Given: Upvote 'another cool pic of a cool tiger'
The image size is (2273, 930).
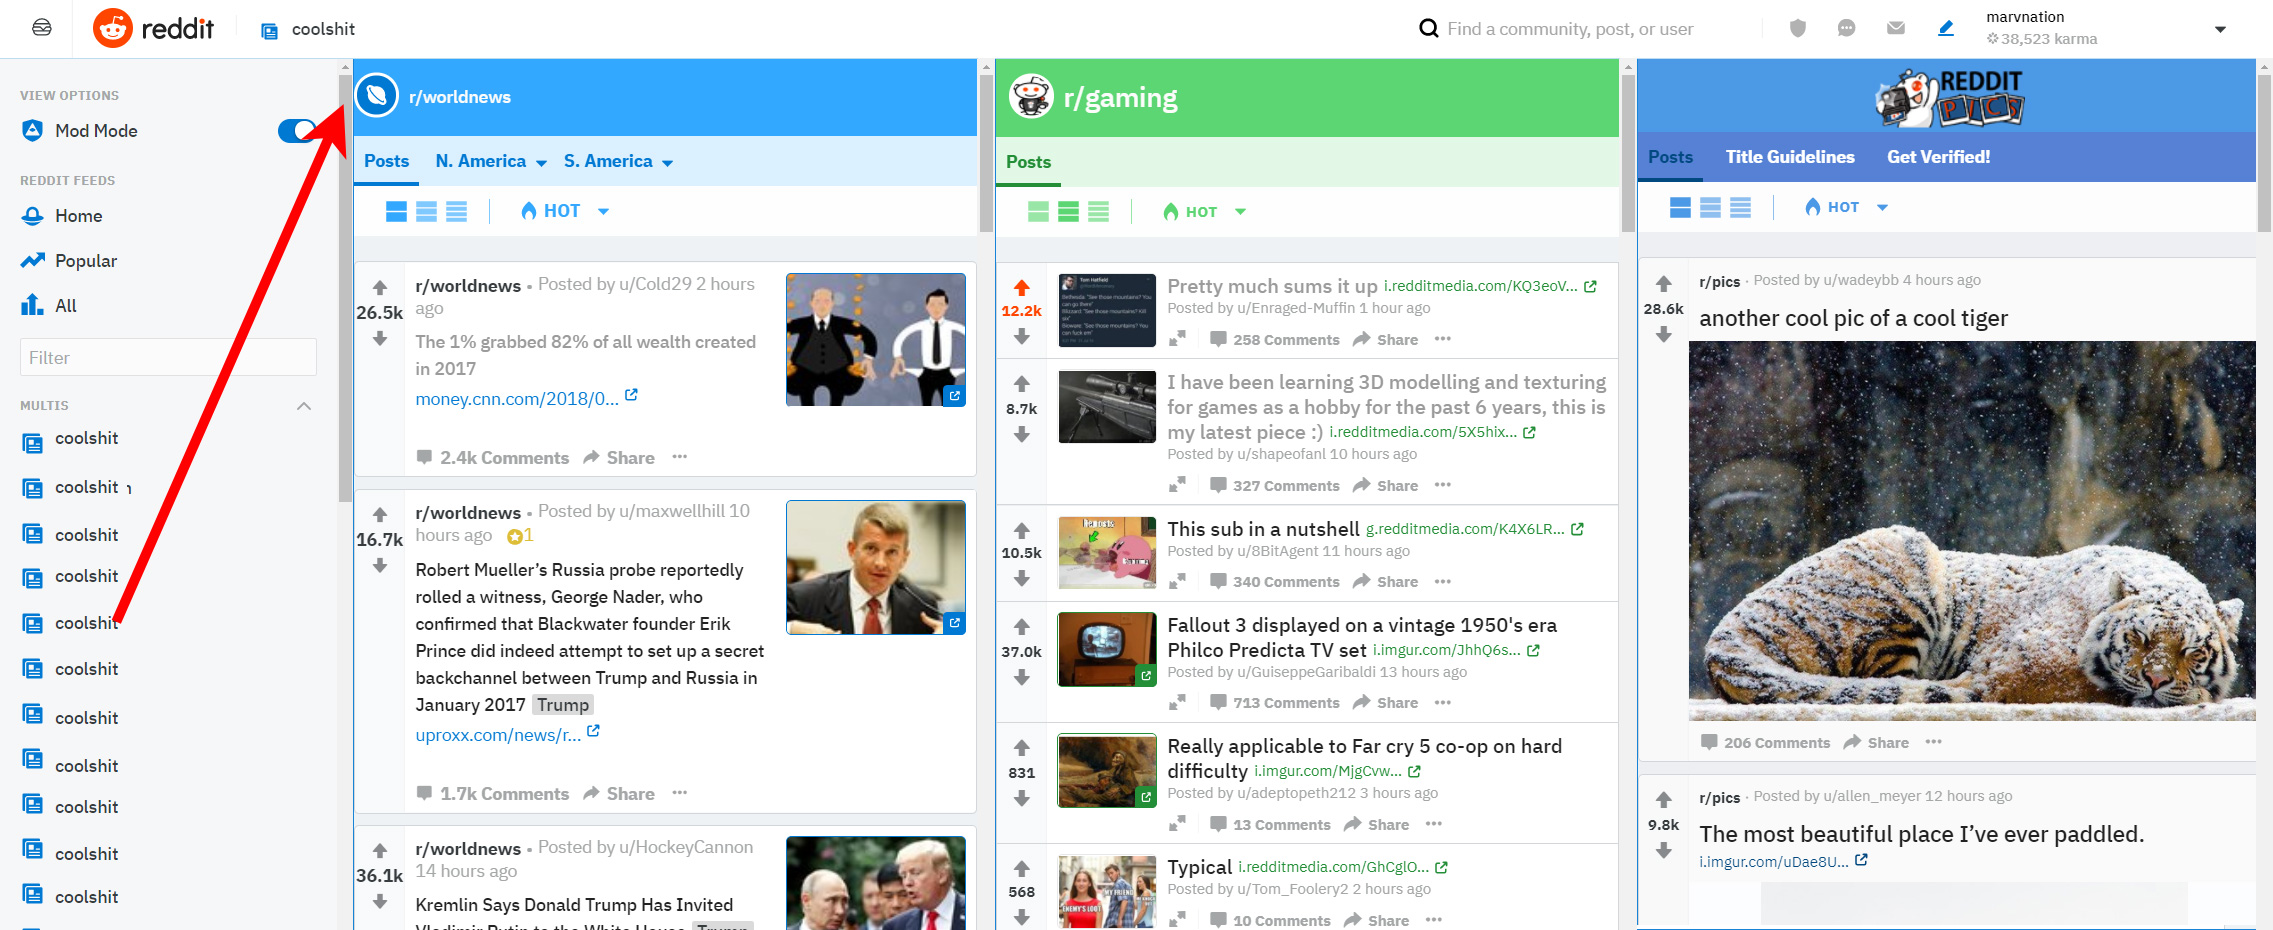Looking at the screenshot, I should coord(1663,284).
